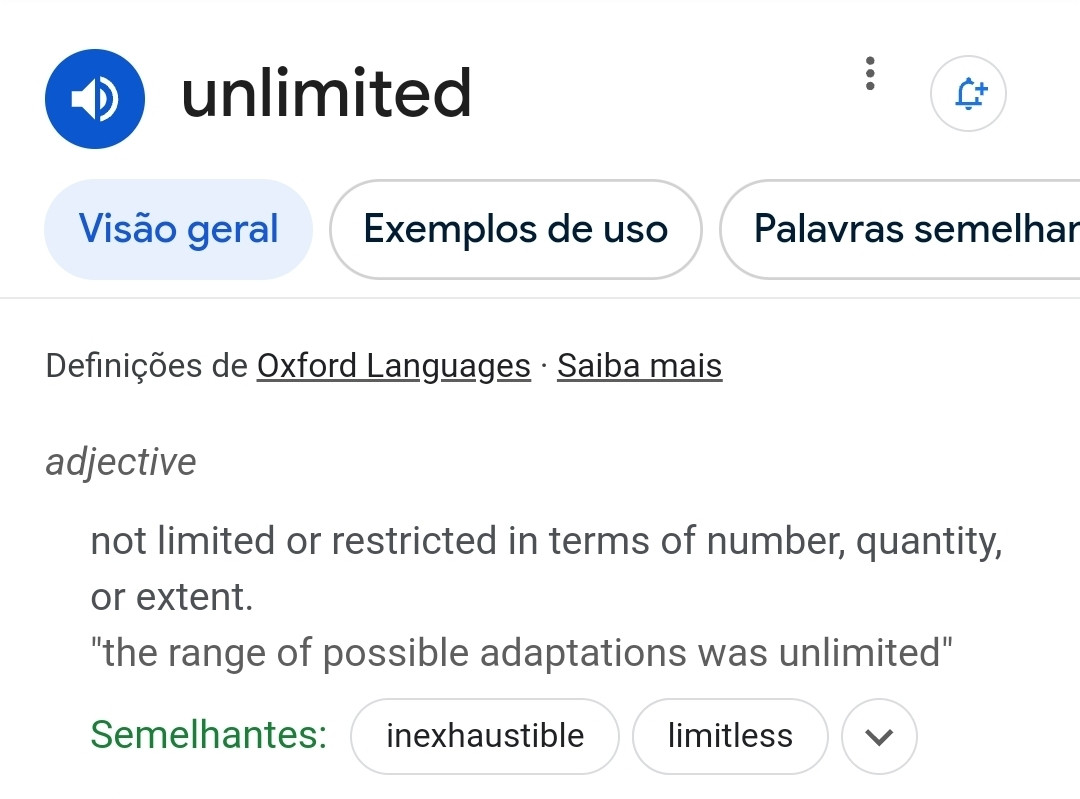Open the Oxford Languages link
The height and width of the screenshot is (799, 1080).
394,366
